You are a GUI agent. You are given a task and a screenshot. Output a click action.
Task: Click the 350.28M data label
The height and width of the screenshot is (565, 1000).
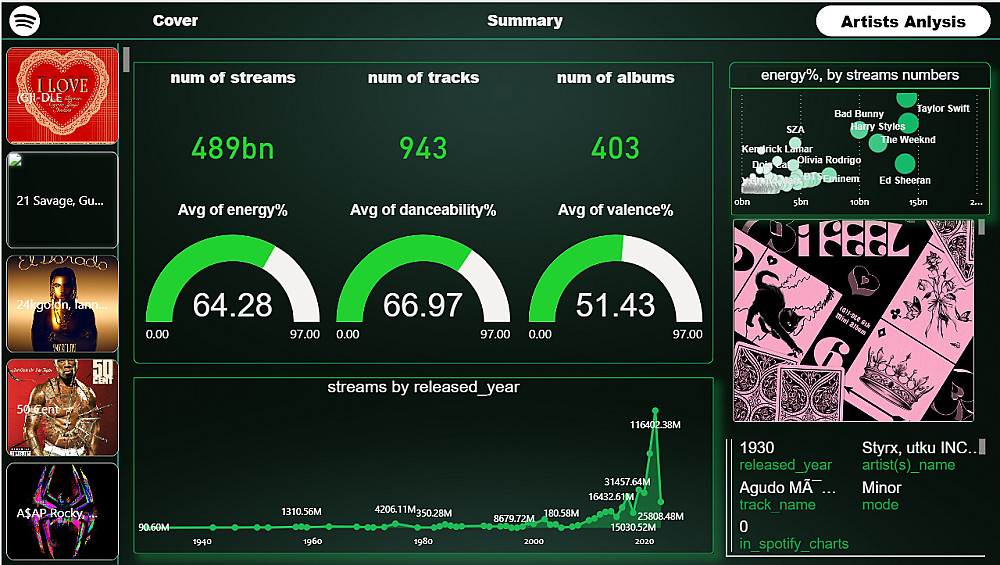click(x=434, y=513)
